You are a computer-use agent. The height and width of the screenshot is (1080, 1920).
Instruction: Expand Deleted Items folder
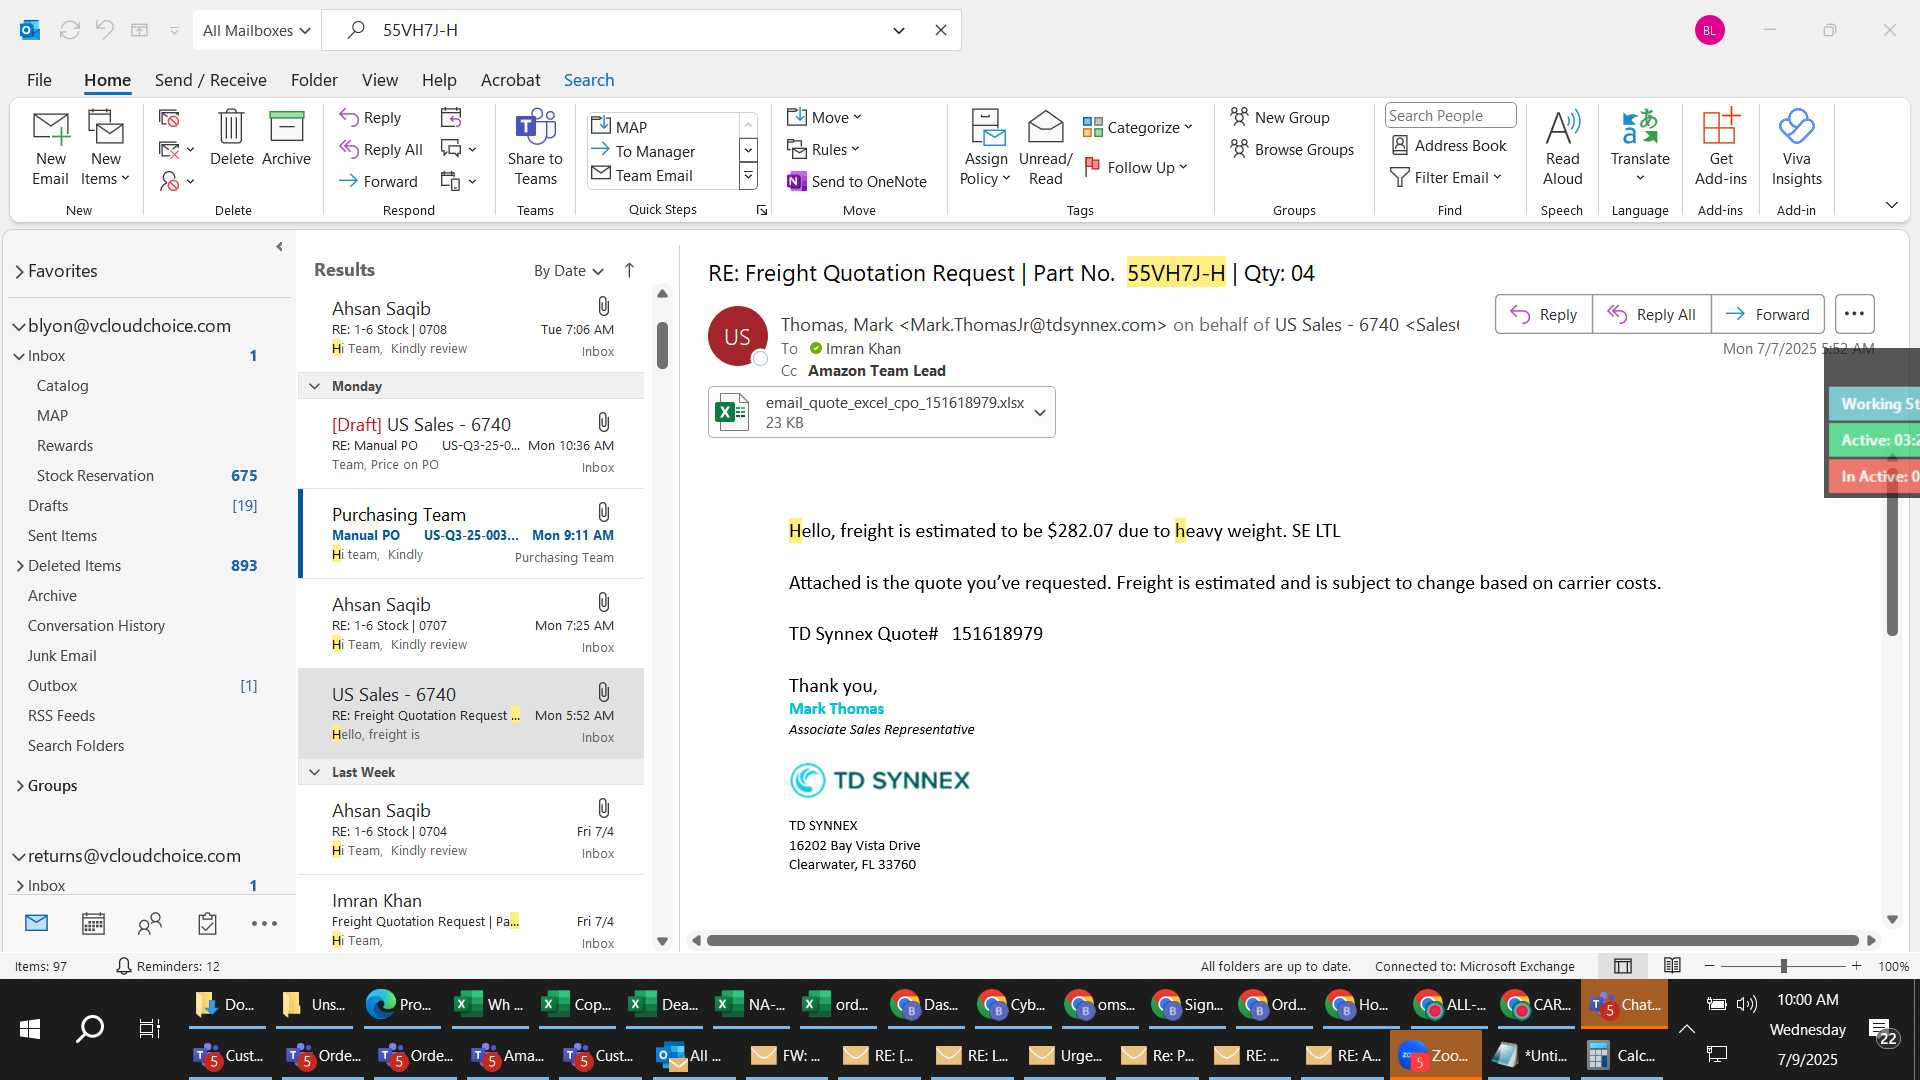coord(20,565)
